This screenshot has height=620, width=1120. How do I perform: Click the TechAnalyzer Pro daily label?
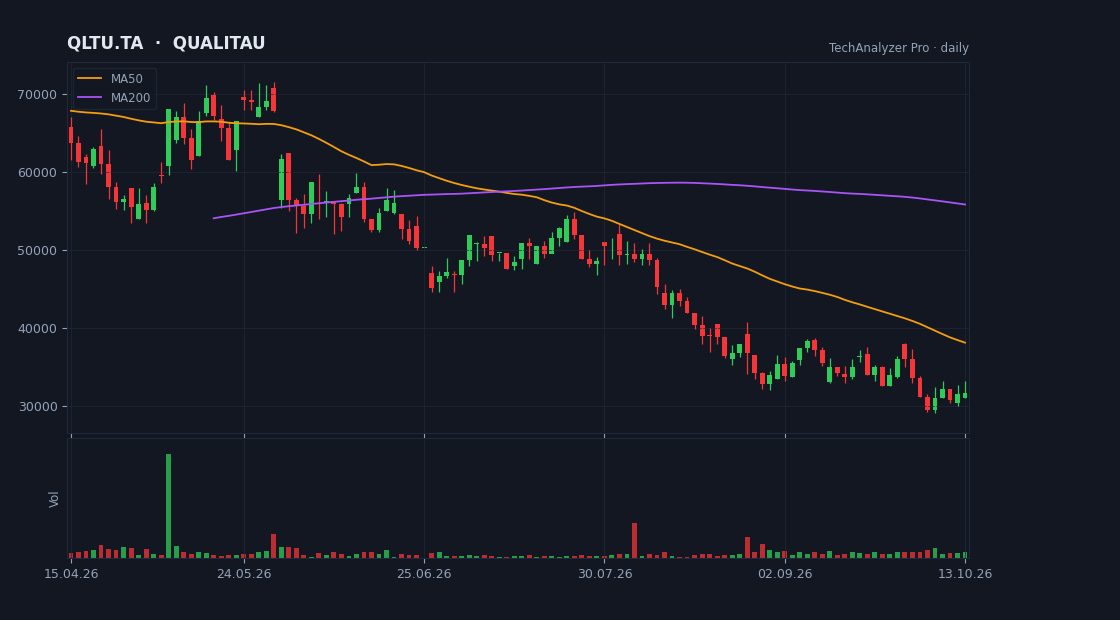pos(899,48)
